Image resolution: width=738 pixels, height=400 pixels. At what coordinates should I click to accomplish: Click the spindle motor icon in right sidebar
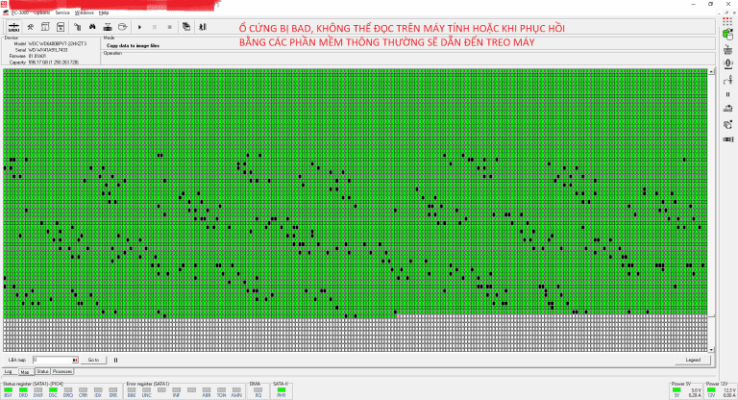click(x=728, y=64)
